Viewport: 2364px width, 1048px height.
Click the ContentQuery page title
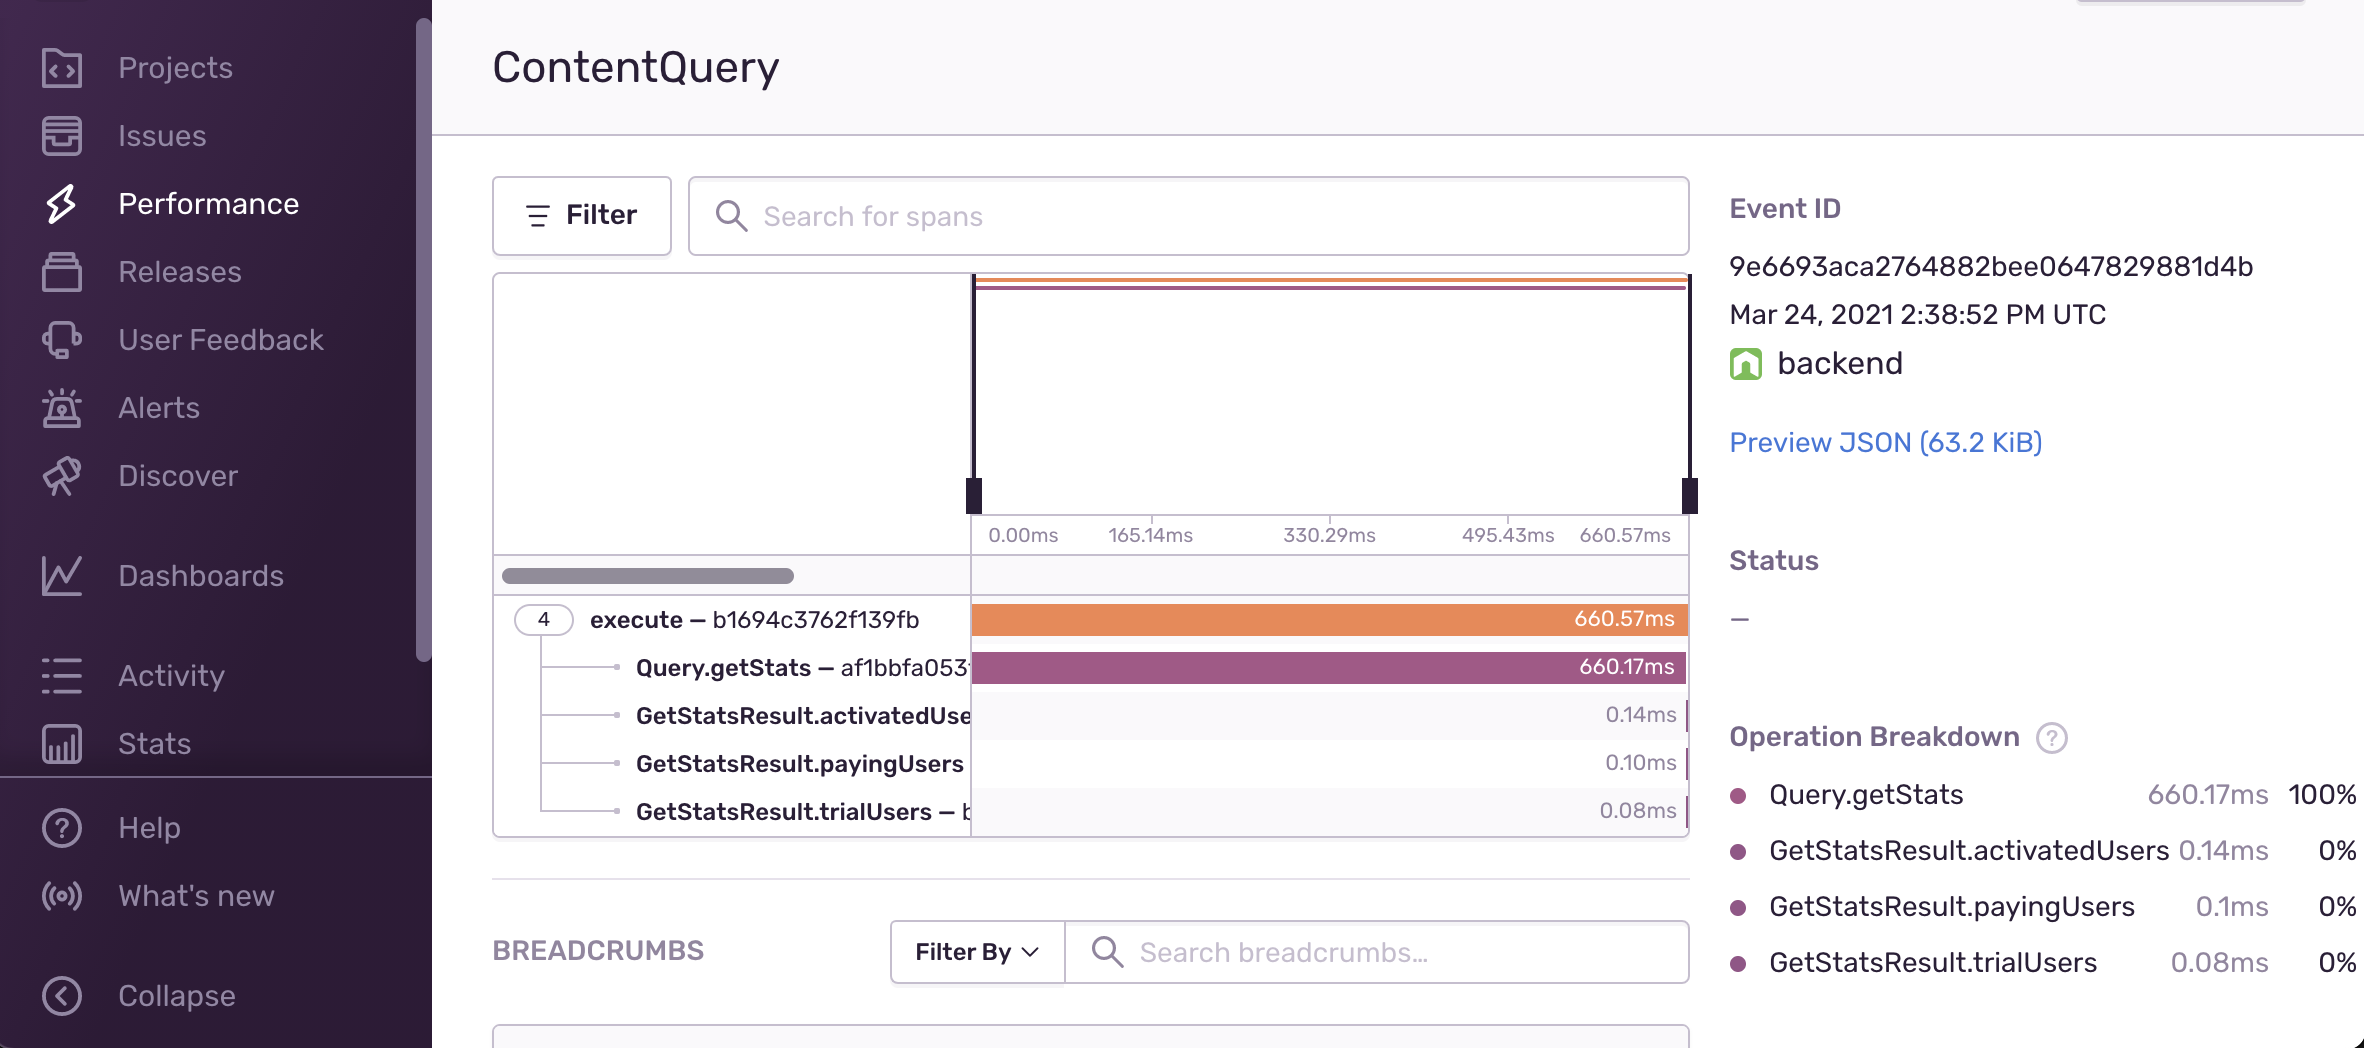tap(636, 68)
